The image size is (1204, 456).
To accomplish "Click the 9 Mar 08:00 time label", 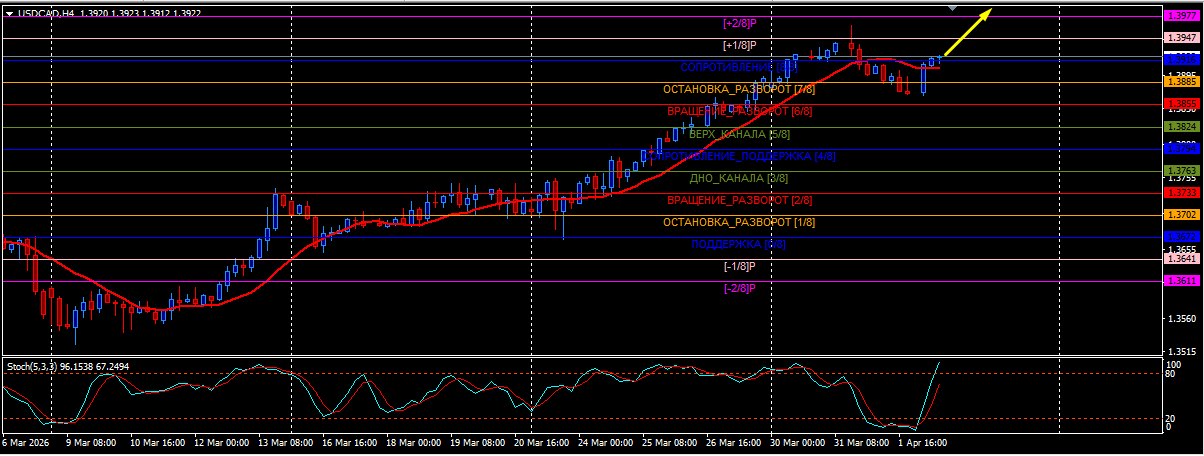I will [x=90, y=442].
